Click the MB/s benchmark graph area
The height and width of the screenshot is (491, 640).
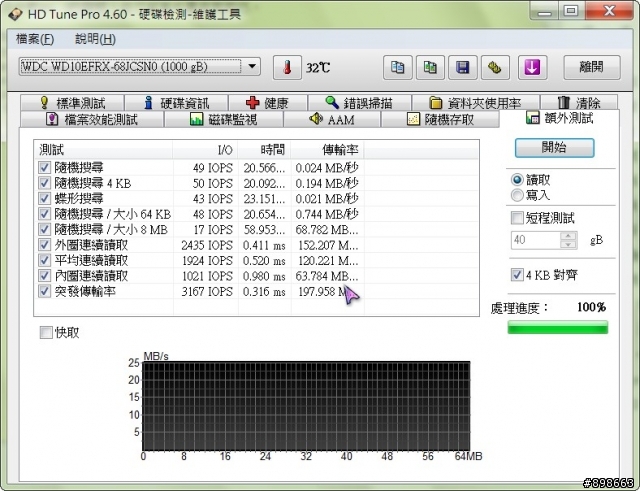click(x=306, y=406)
